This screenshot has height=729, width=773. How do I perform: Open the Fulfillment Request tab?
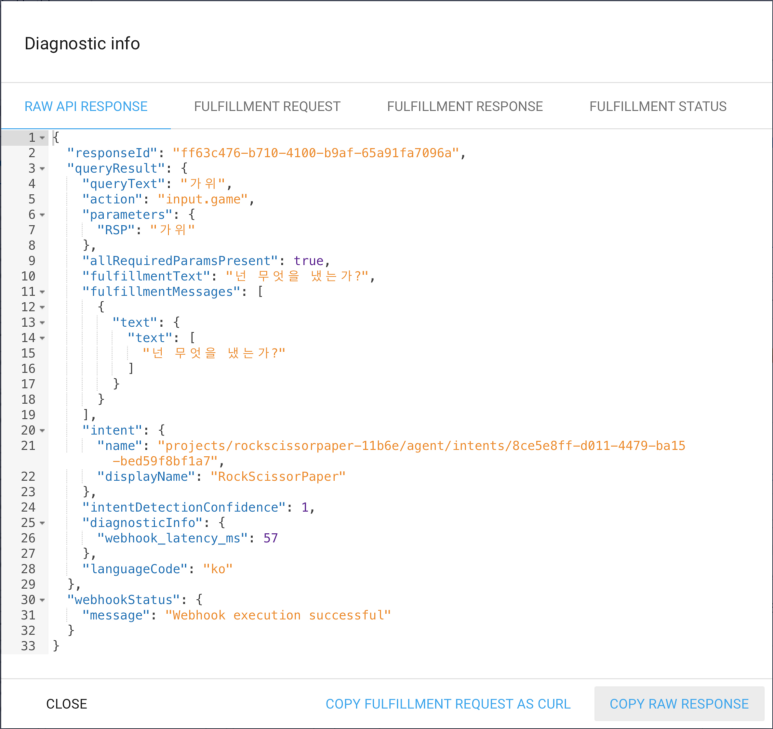click(x=267, y=106)
